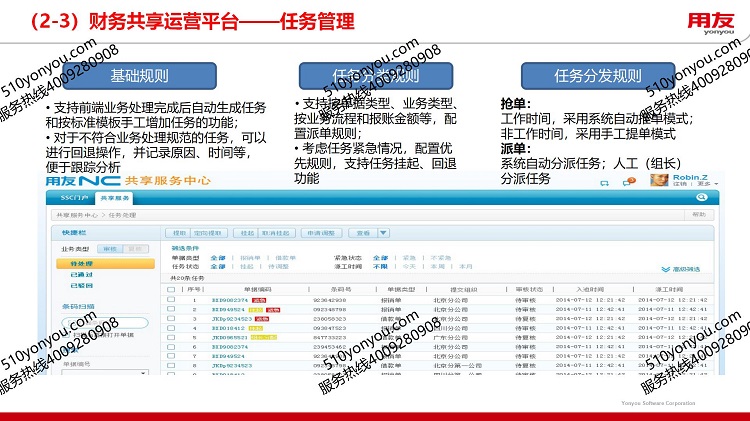Check the checkbox for row 3
This screenshot has height=421, width=750.
click(x=169, y=318)
